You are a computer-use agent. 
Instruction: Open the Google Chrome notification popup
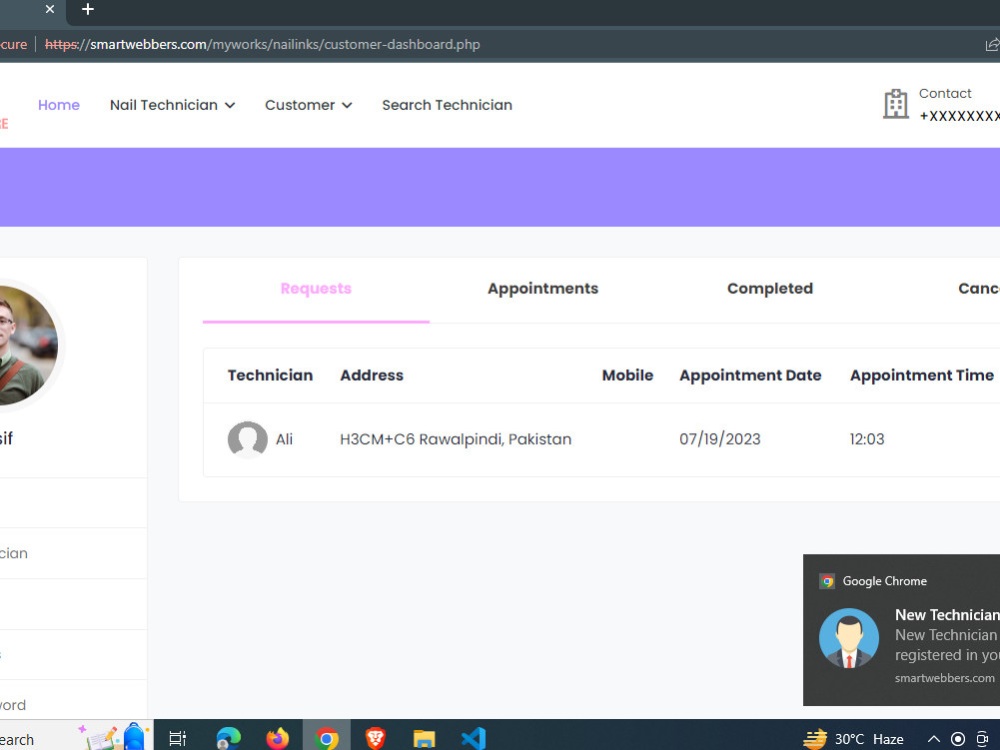pyautogui.click(x=901, y=630)
